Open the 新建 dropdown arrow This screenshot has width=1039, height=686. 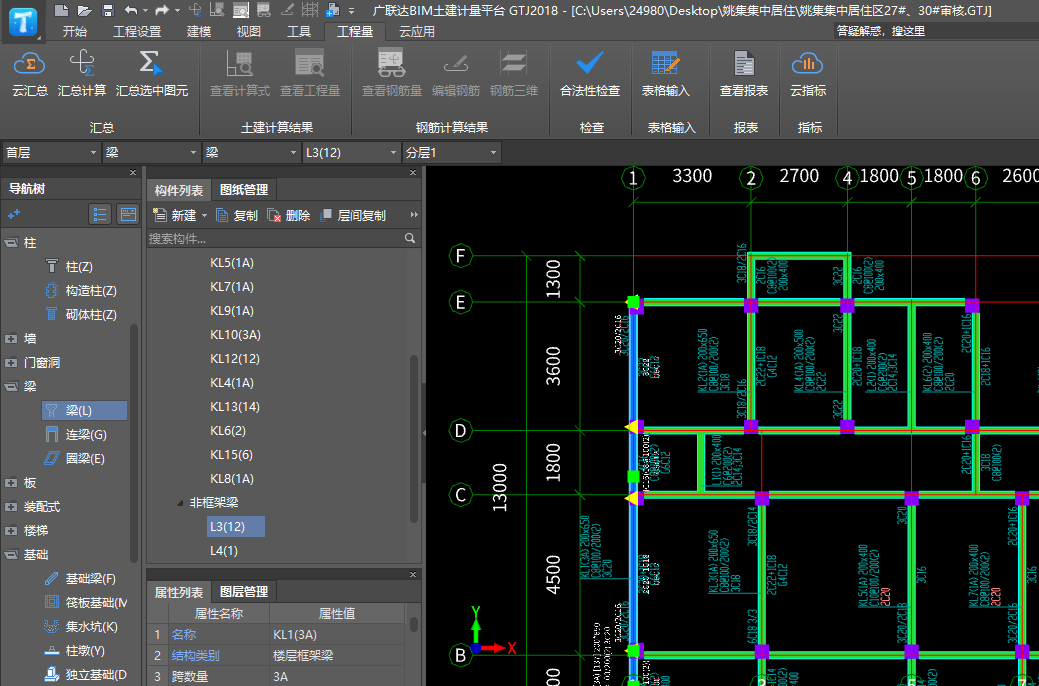point(204,215)
